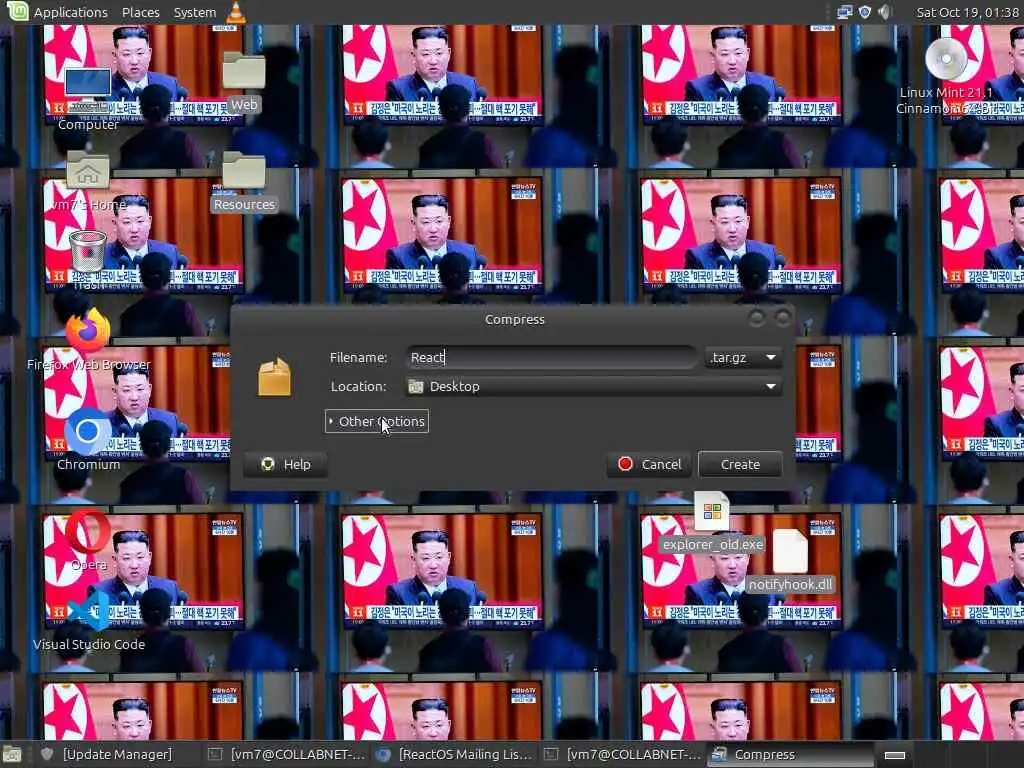The image size is (1024, 768).
Task: Open the .tar.gz archive format dropdown
Action: coord(743,357)
